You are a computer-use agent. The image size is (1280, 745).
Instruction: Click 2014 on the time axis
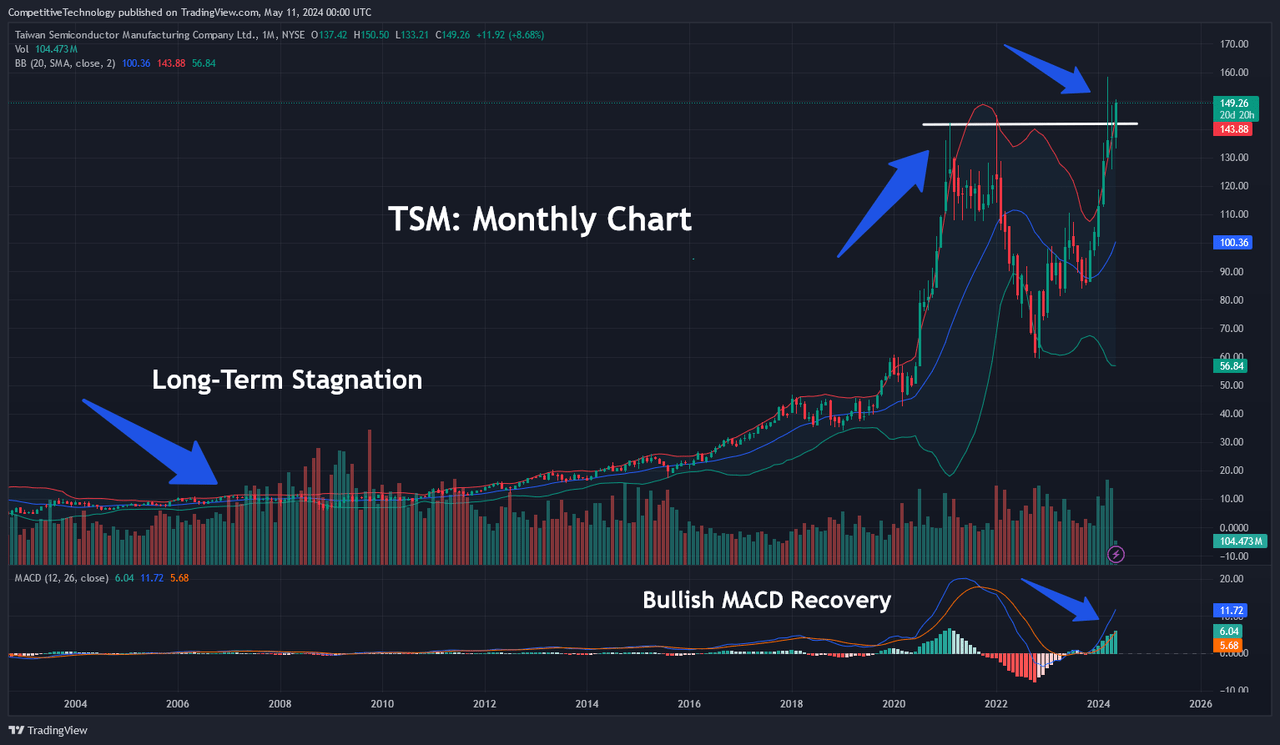[x=587, y=704]
